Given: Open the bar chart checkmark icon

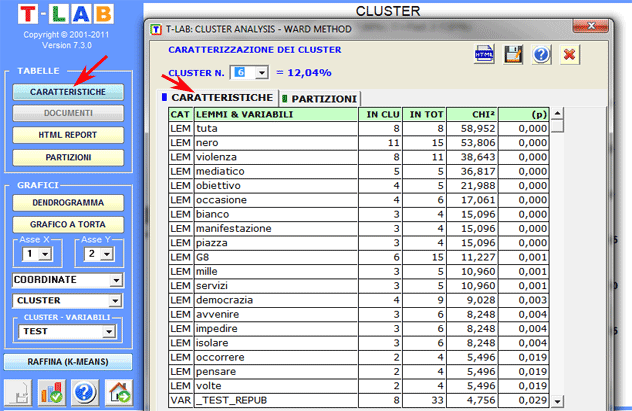Looking at the screenshot, I should coord(52,392).
